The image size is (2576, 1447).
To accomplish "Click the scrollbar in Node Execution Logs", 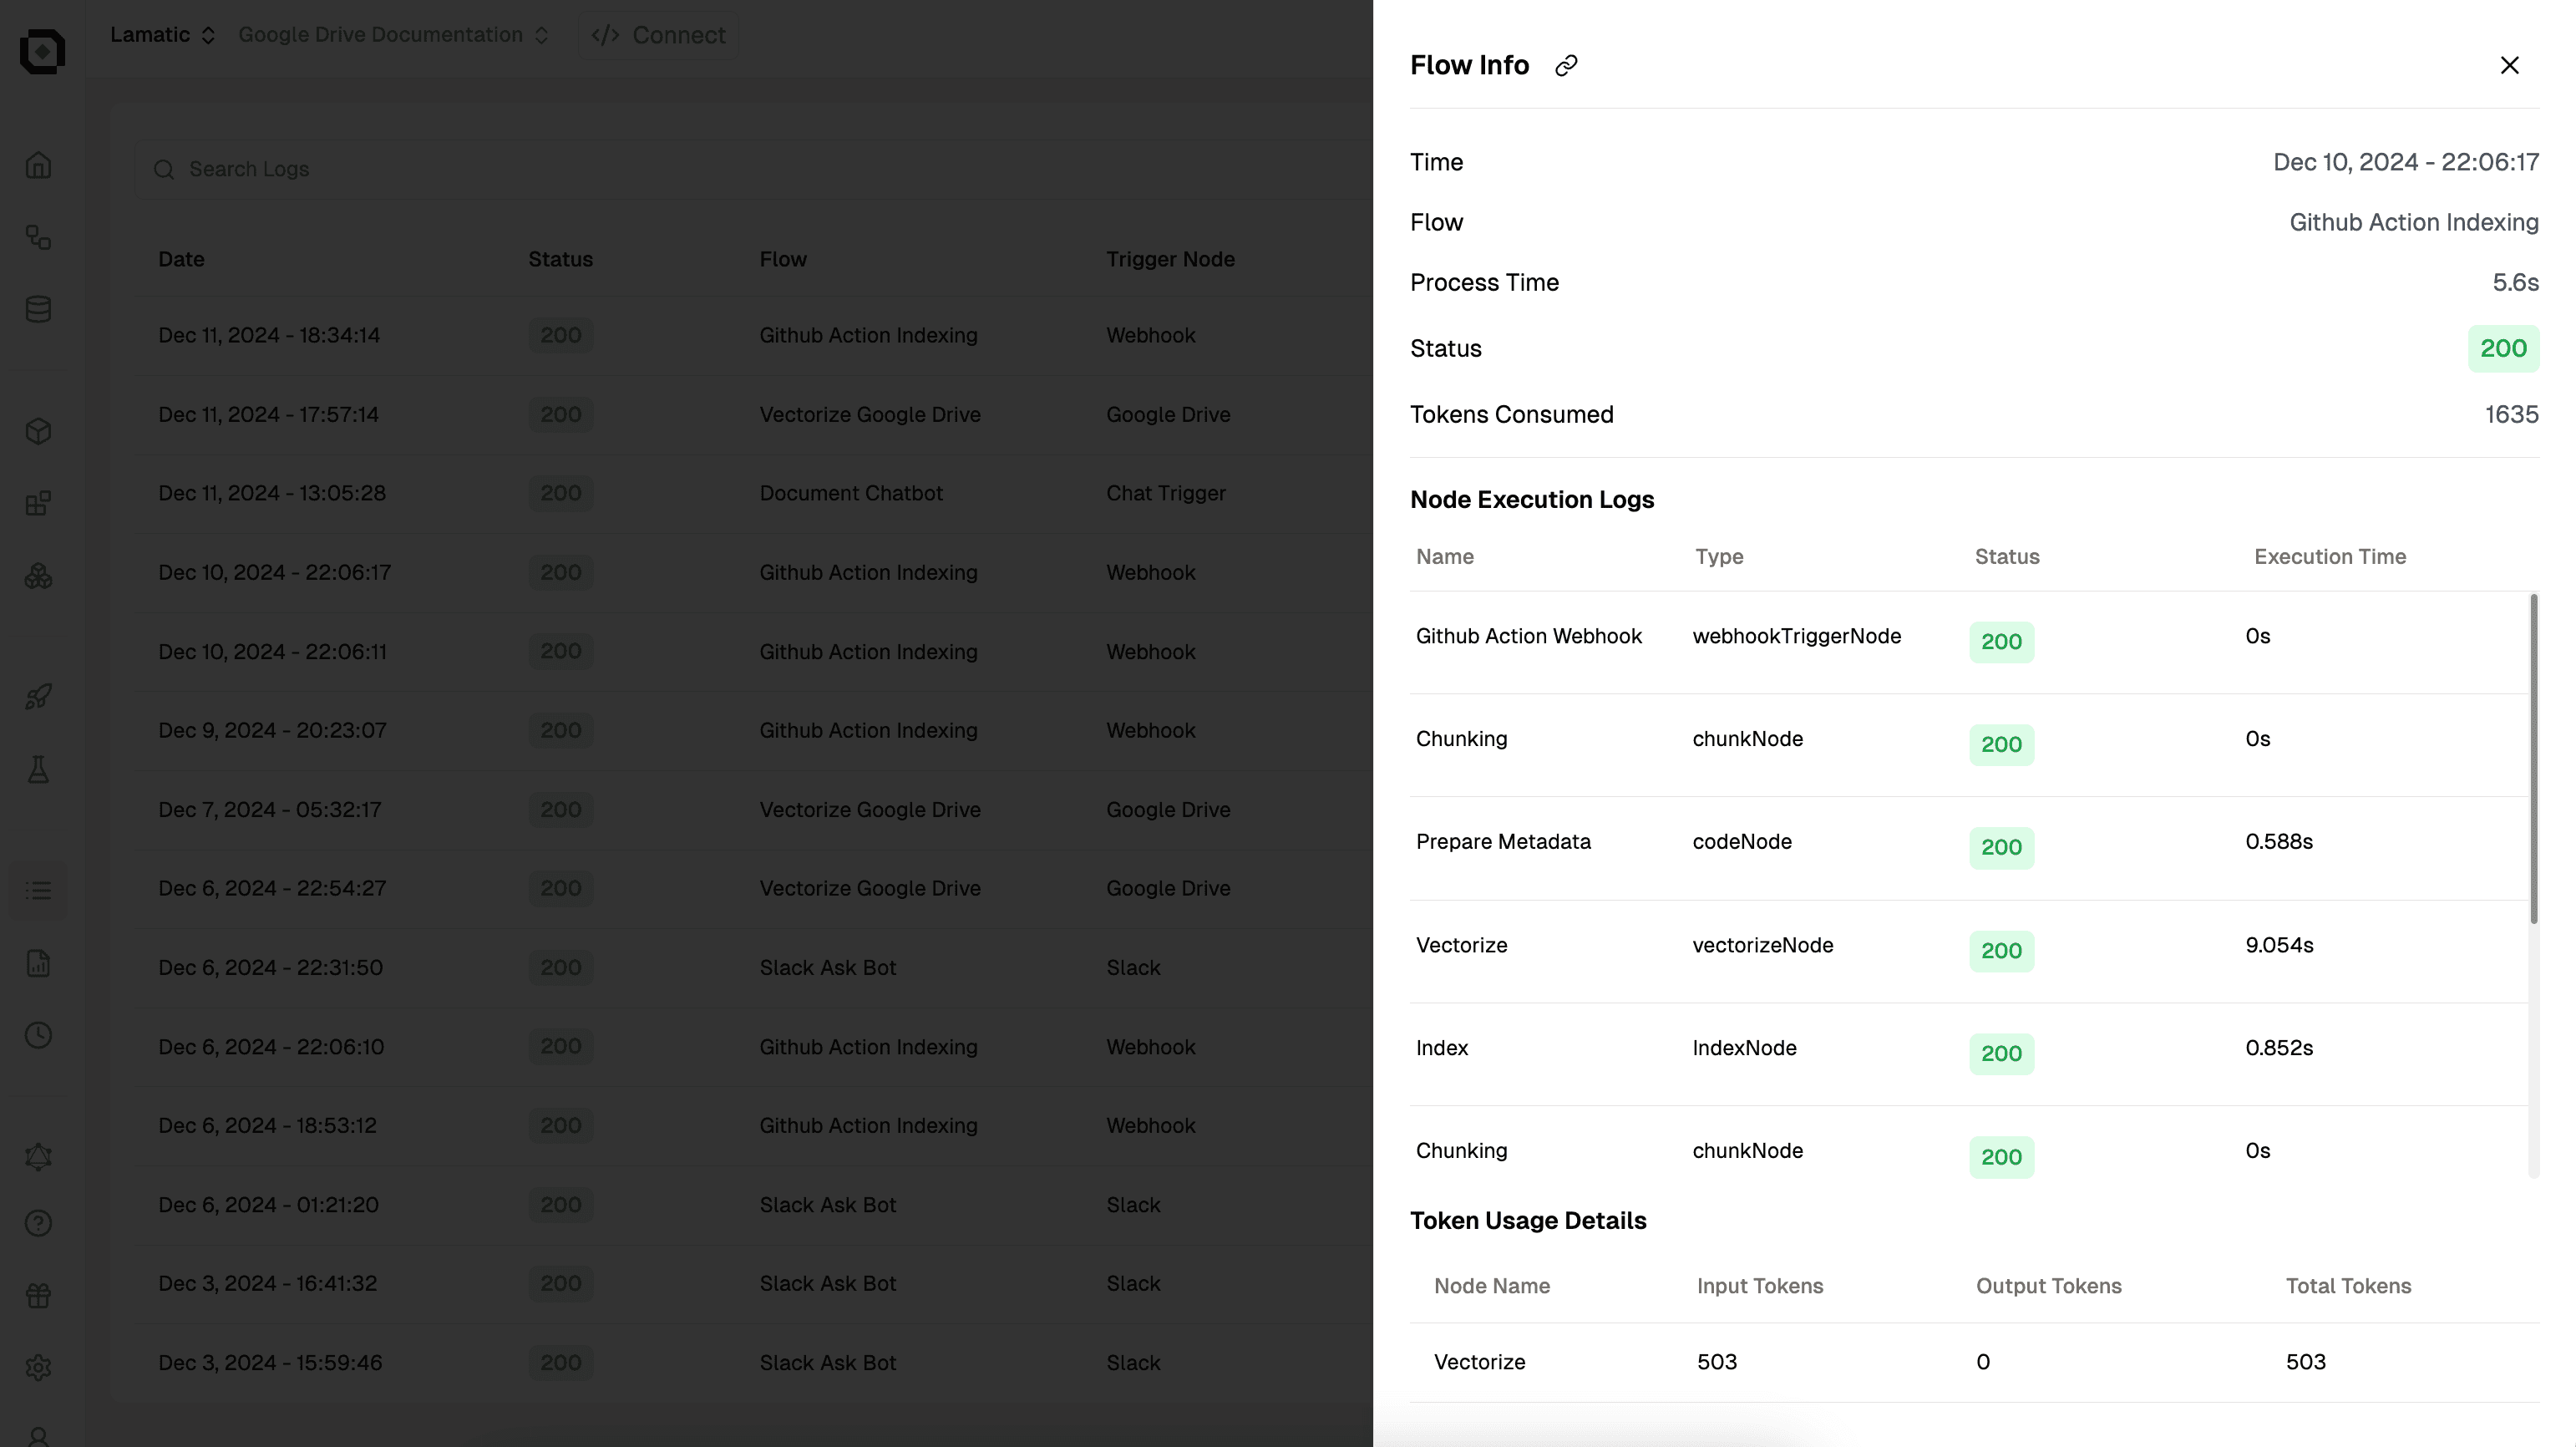I will click(x=2534, y=759).
